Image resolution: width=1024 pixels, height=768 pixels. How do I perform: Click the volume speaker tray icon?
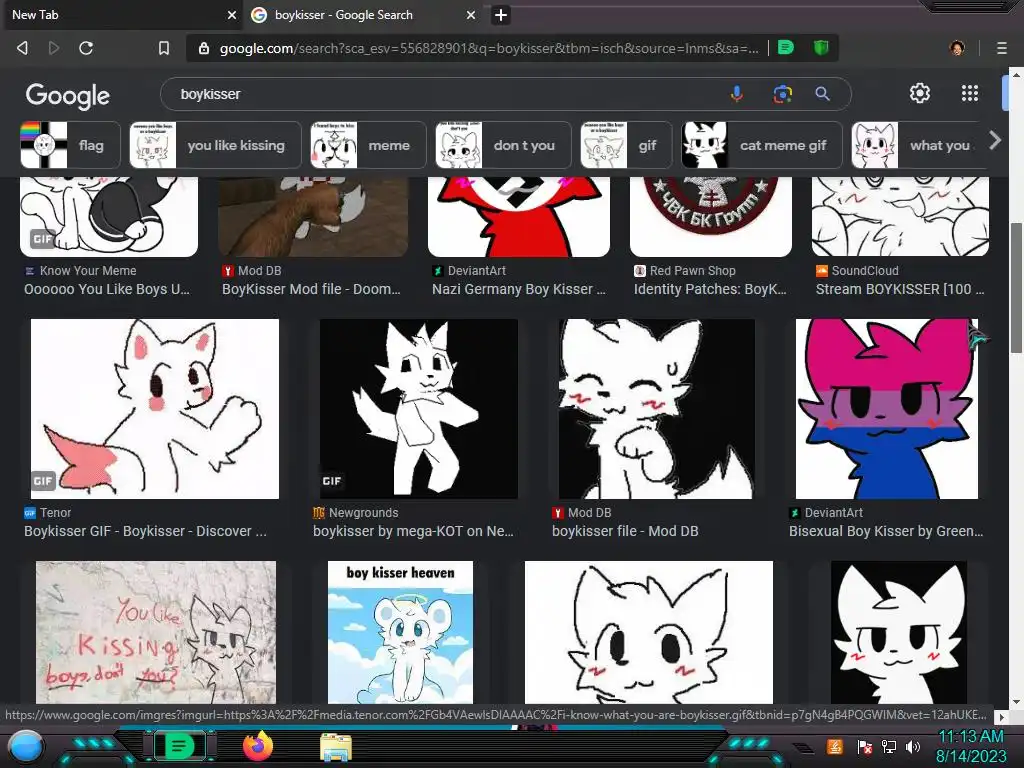click(913, 747)
